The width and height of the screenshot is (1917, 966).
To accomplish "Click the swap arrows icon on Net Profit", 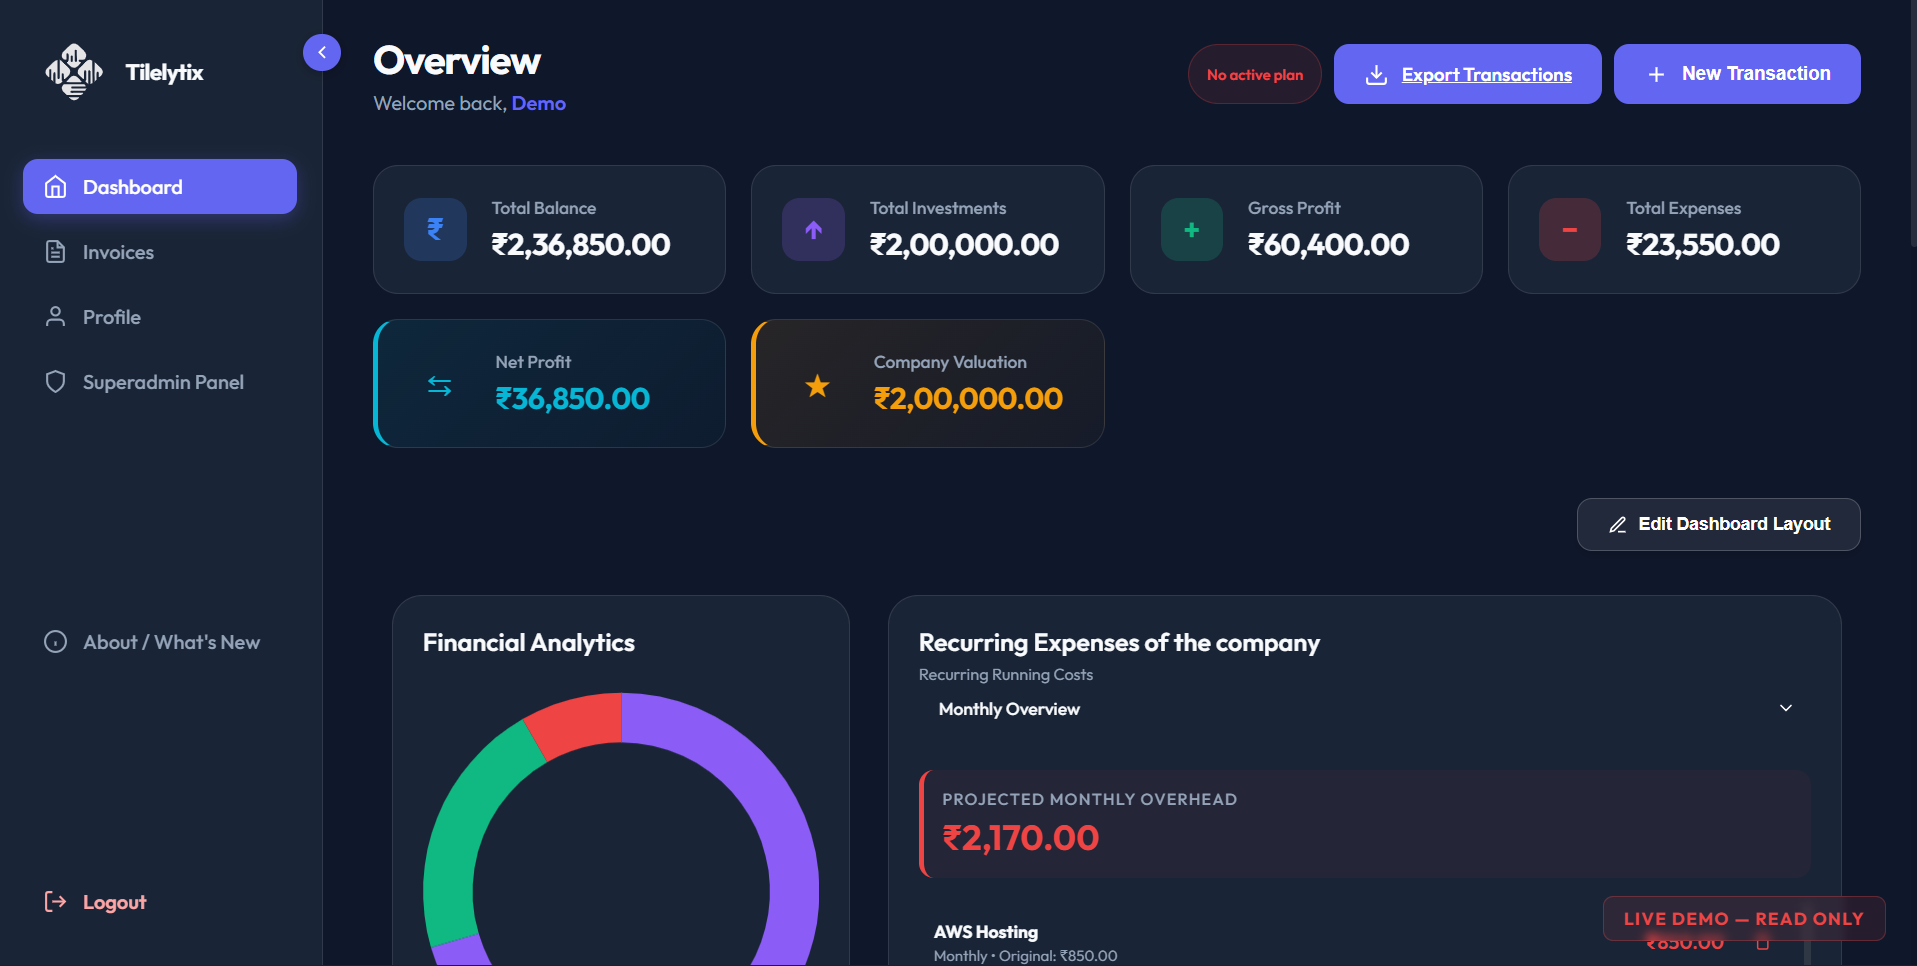I will 440,385.
